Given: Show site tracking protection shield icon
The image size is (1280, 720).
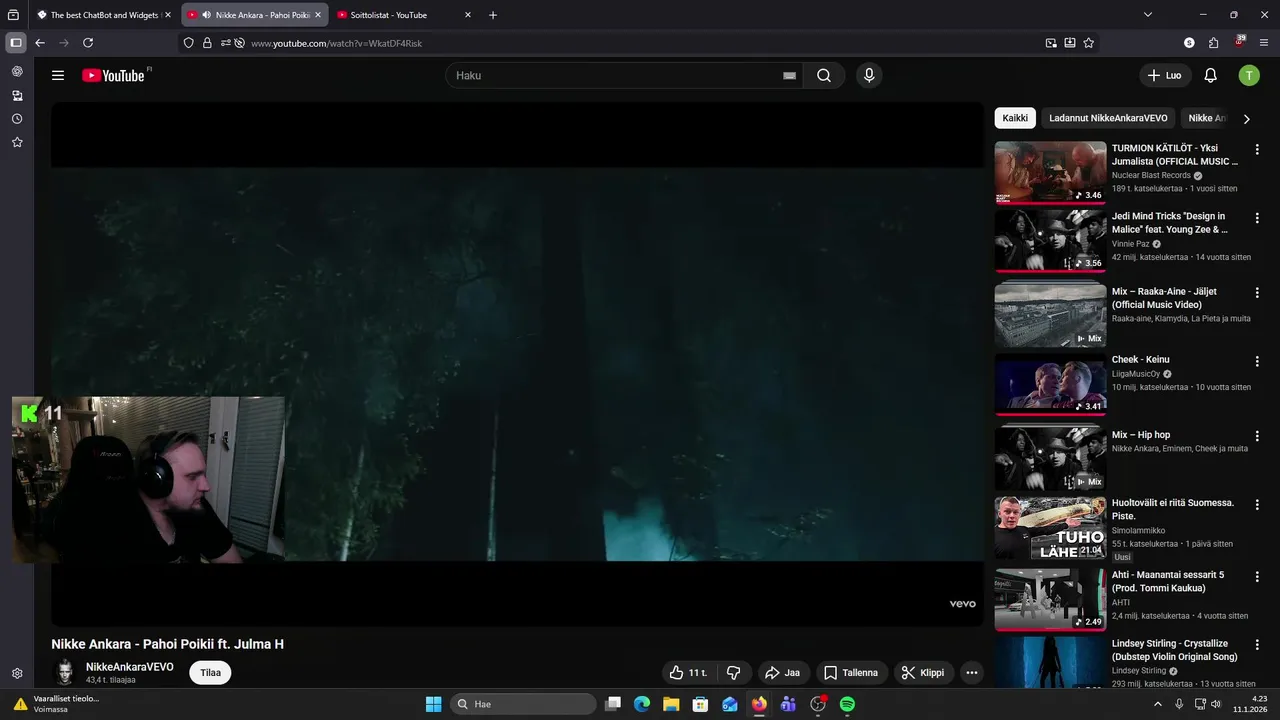Looking at the screenshot, I should click(x=189, y=43).
